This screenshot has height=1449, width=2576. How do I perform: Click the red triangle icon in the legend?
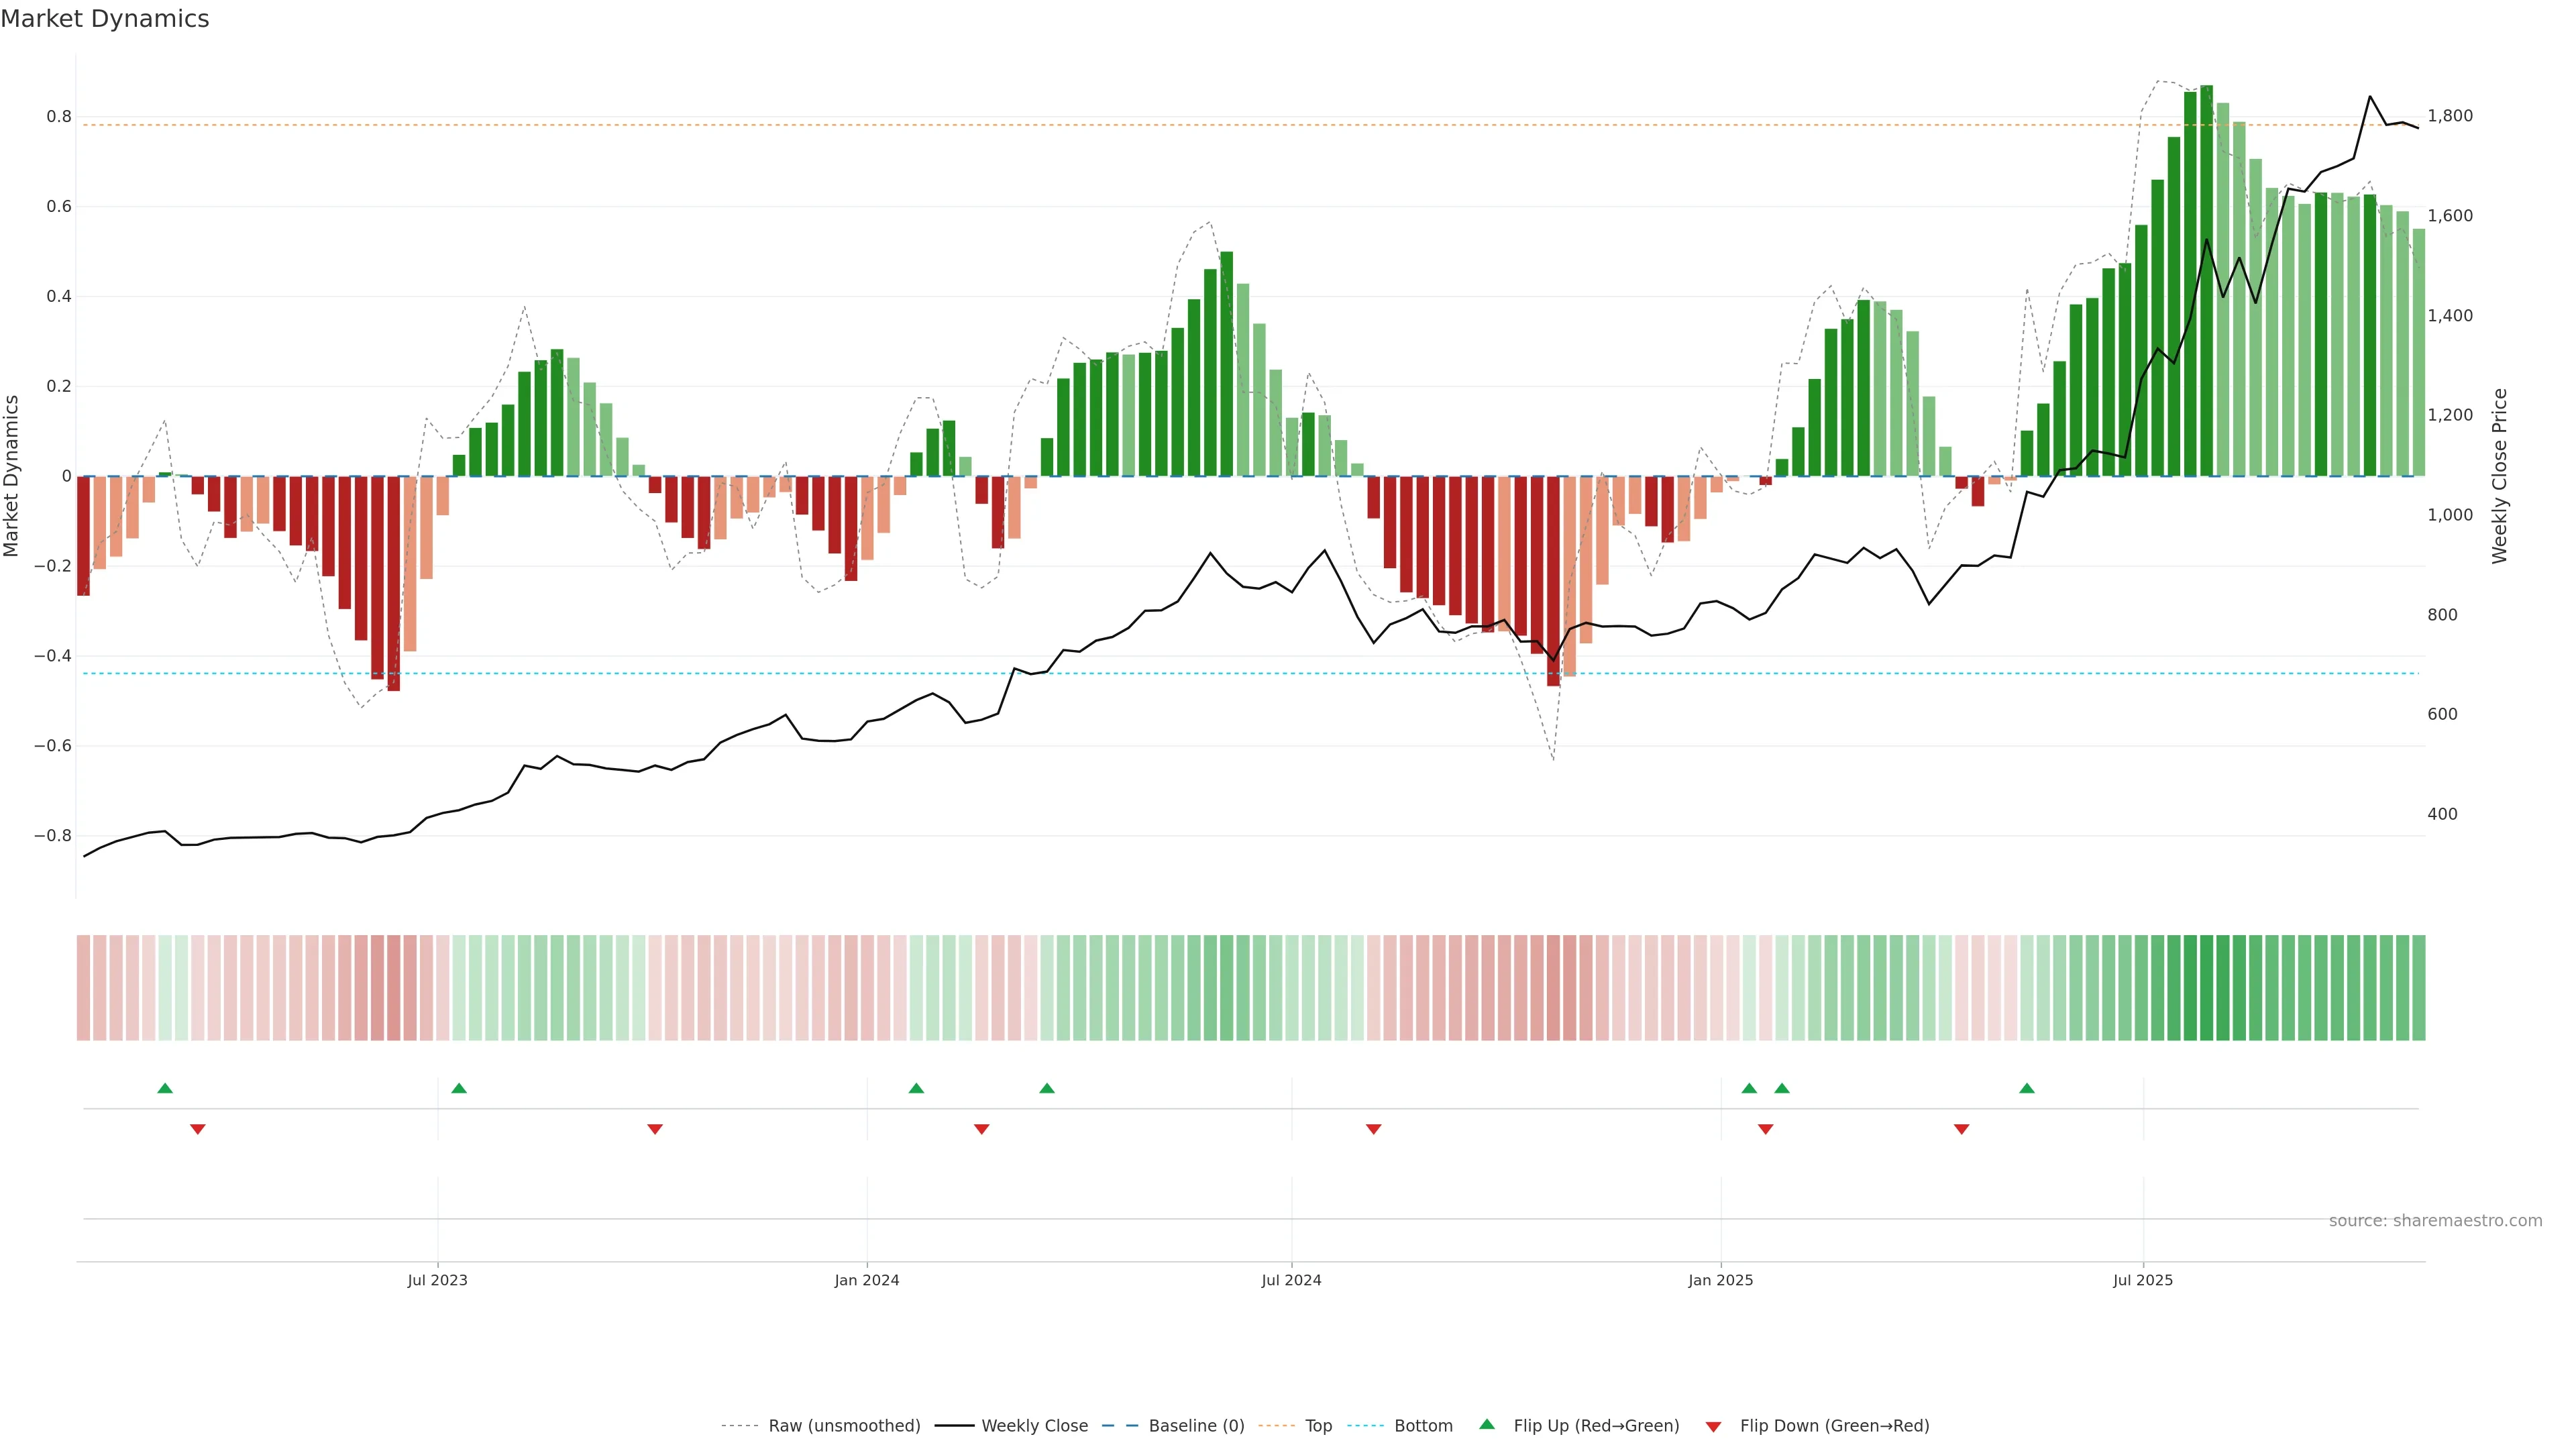[1713, 1426]
